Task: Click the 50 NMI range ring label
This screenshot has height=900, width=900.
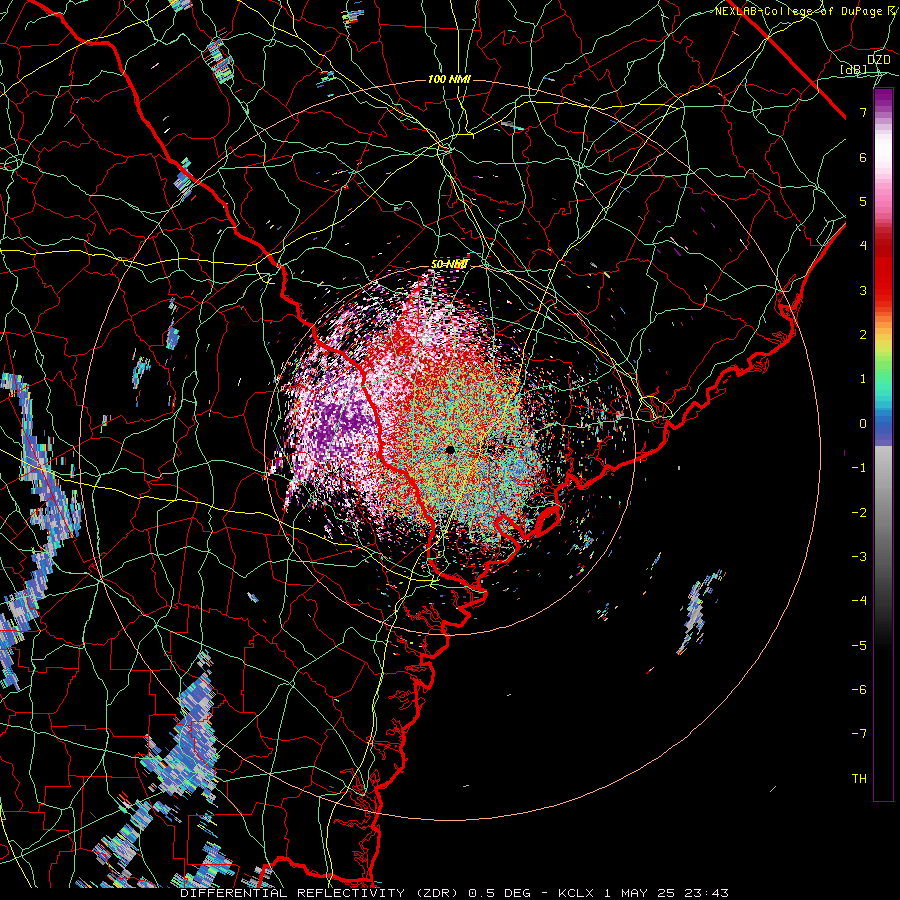Action: click(449, 264)
